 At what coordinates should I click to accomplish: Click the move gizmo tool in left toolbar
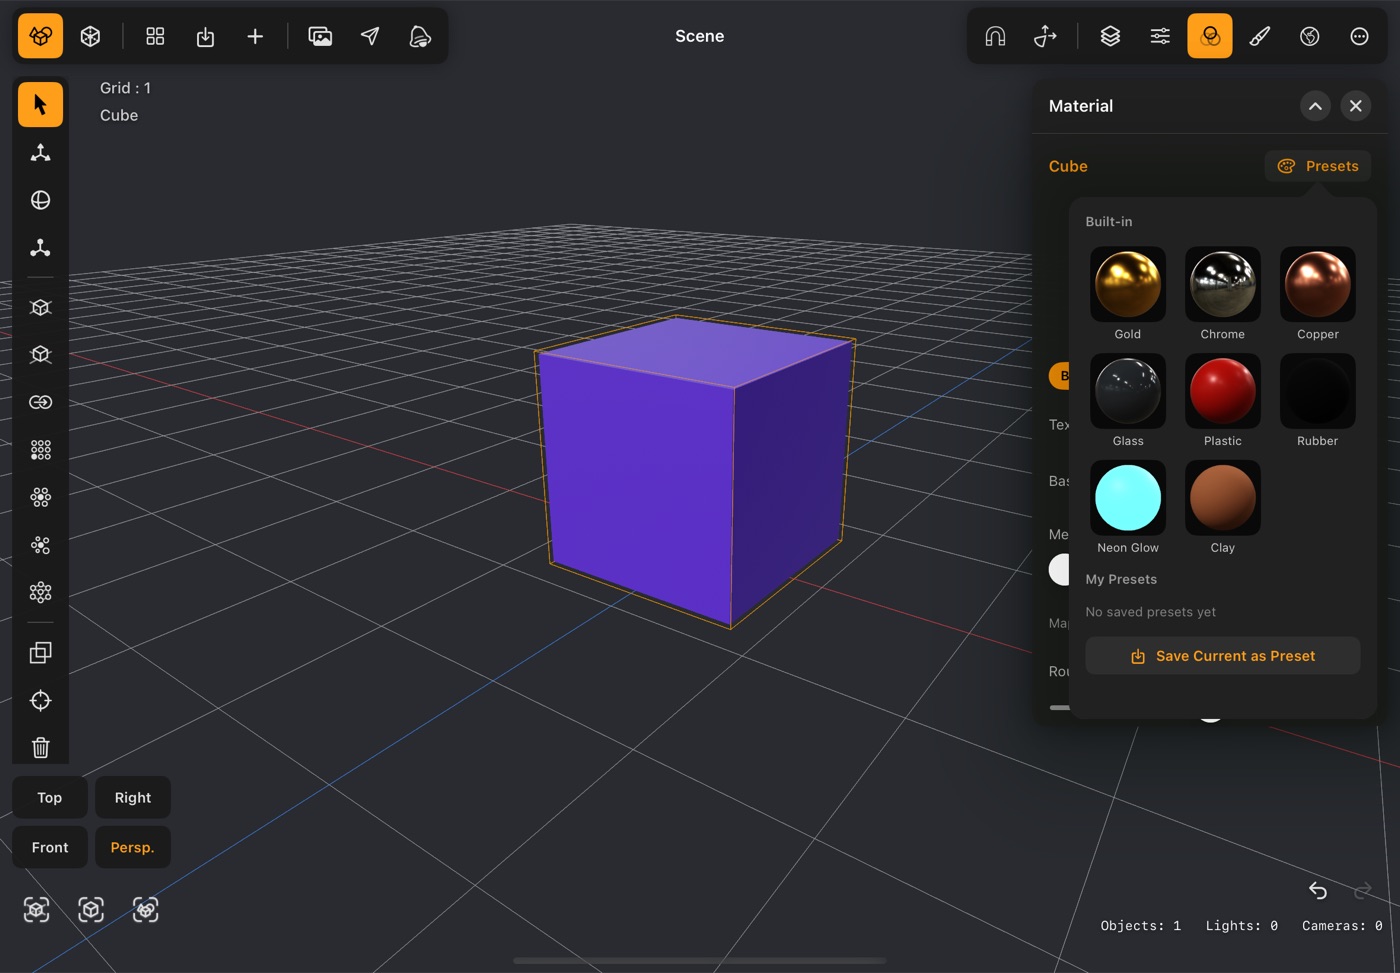[40, 153]
